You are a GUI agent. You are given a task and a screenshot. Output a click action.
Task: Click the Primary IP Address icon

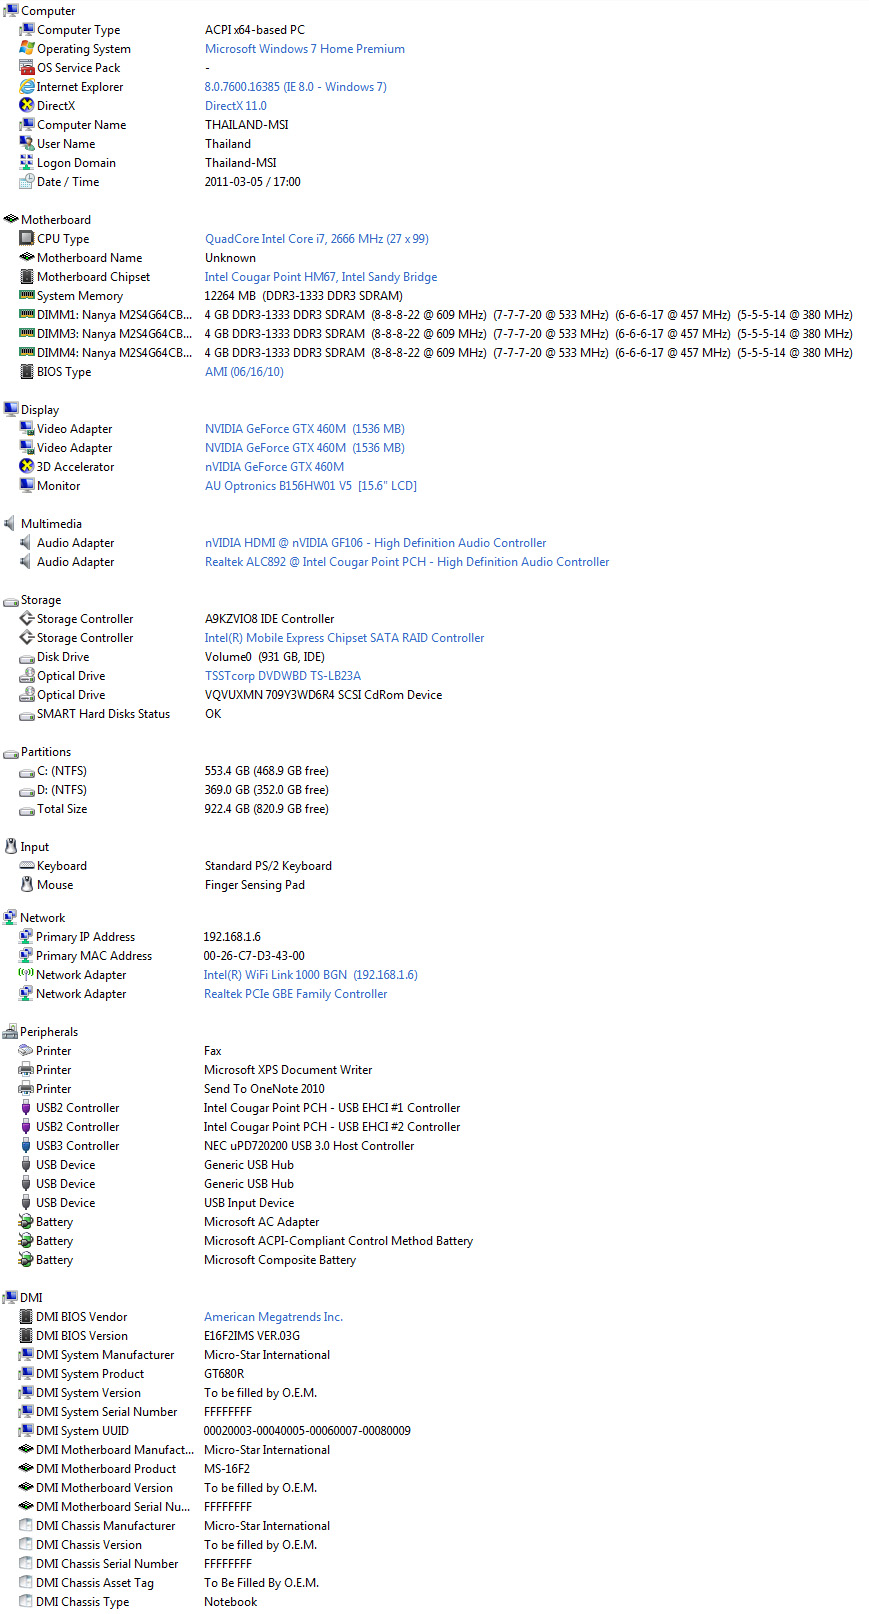click(x=26, y=937)
